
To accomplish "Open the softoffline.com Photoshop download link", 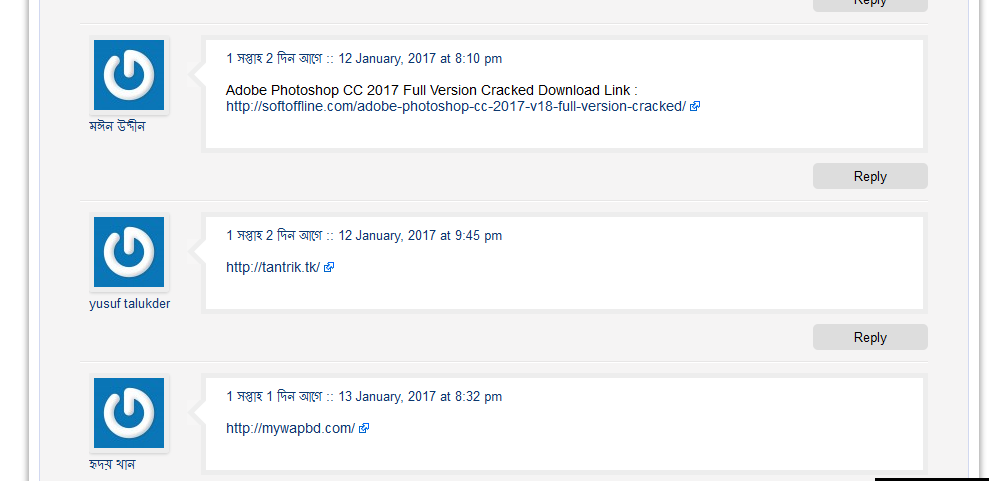I will (455, 106).
